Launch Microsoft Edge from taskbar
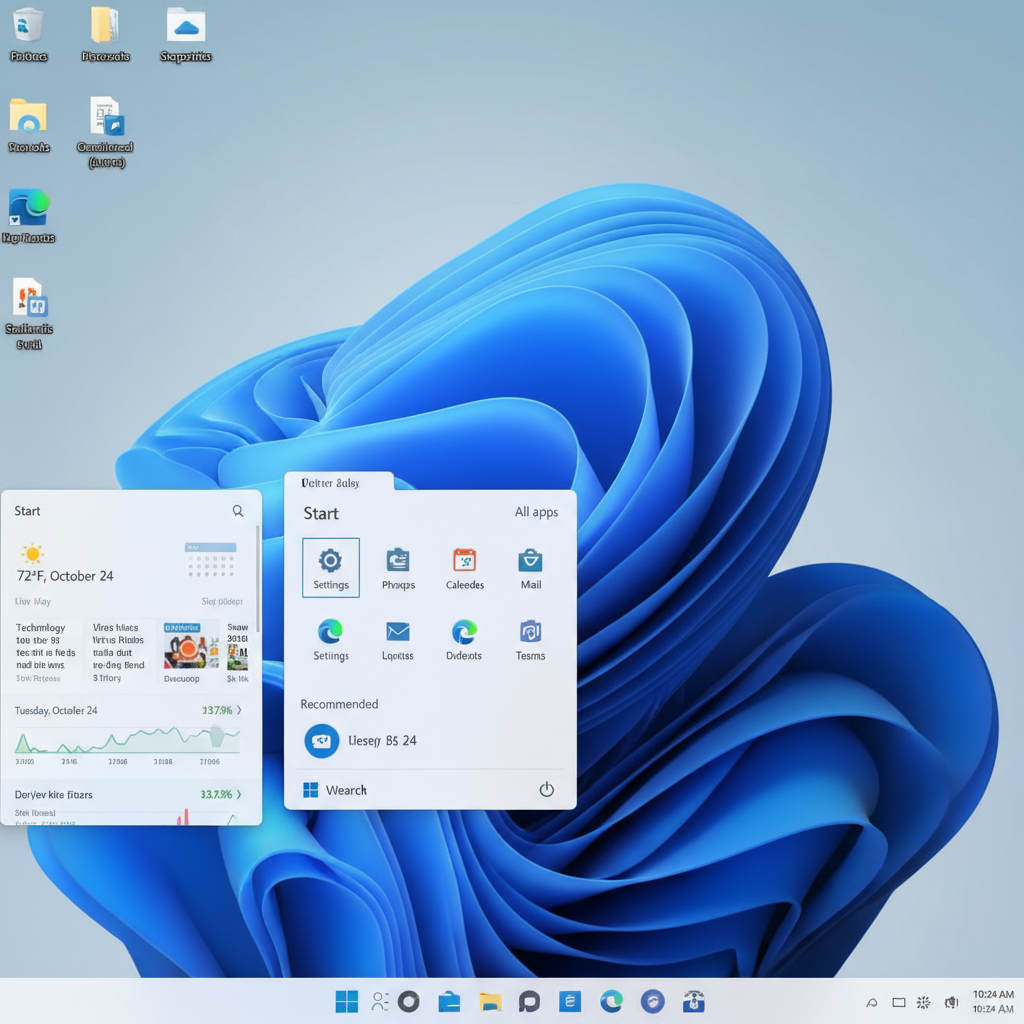Image resolution: width=1024 pixels, height=1024 pixels. click(x=611, y=1001)
